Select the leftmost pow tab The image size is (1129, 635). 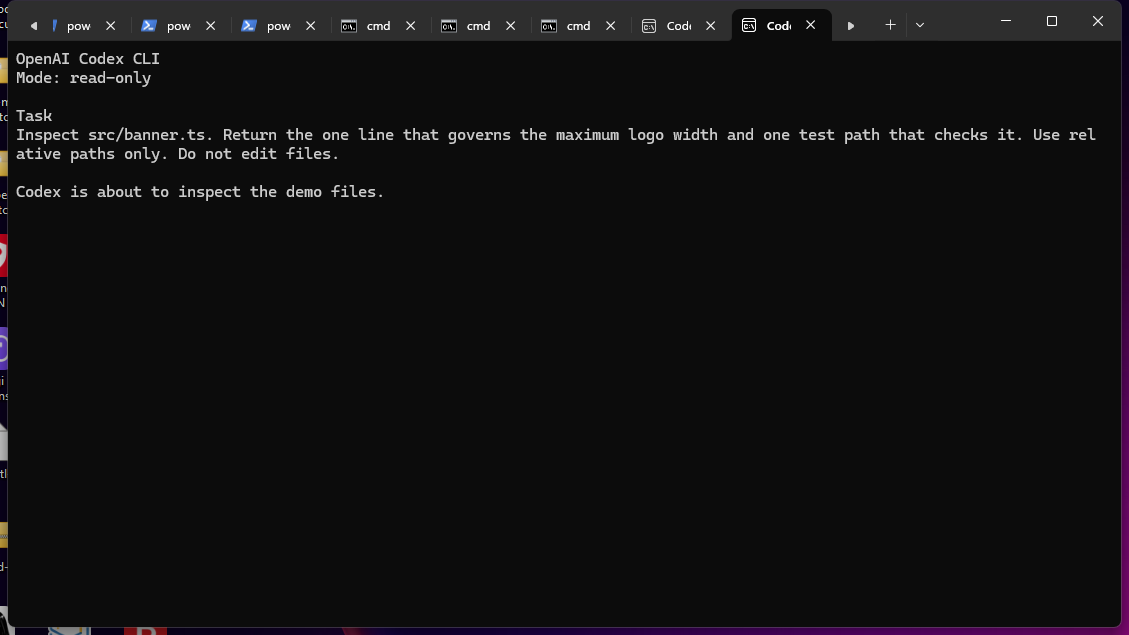pyautogui.click(x=78, y=25)
